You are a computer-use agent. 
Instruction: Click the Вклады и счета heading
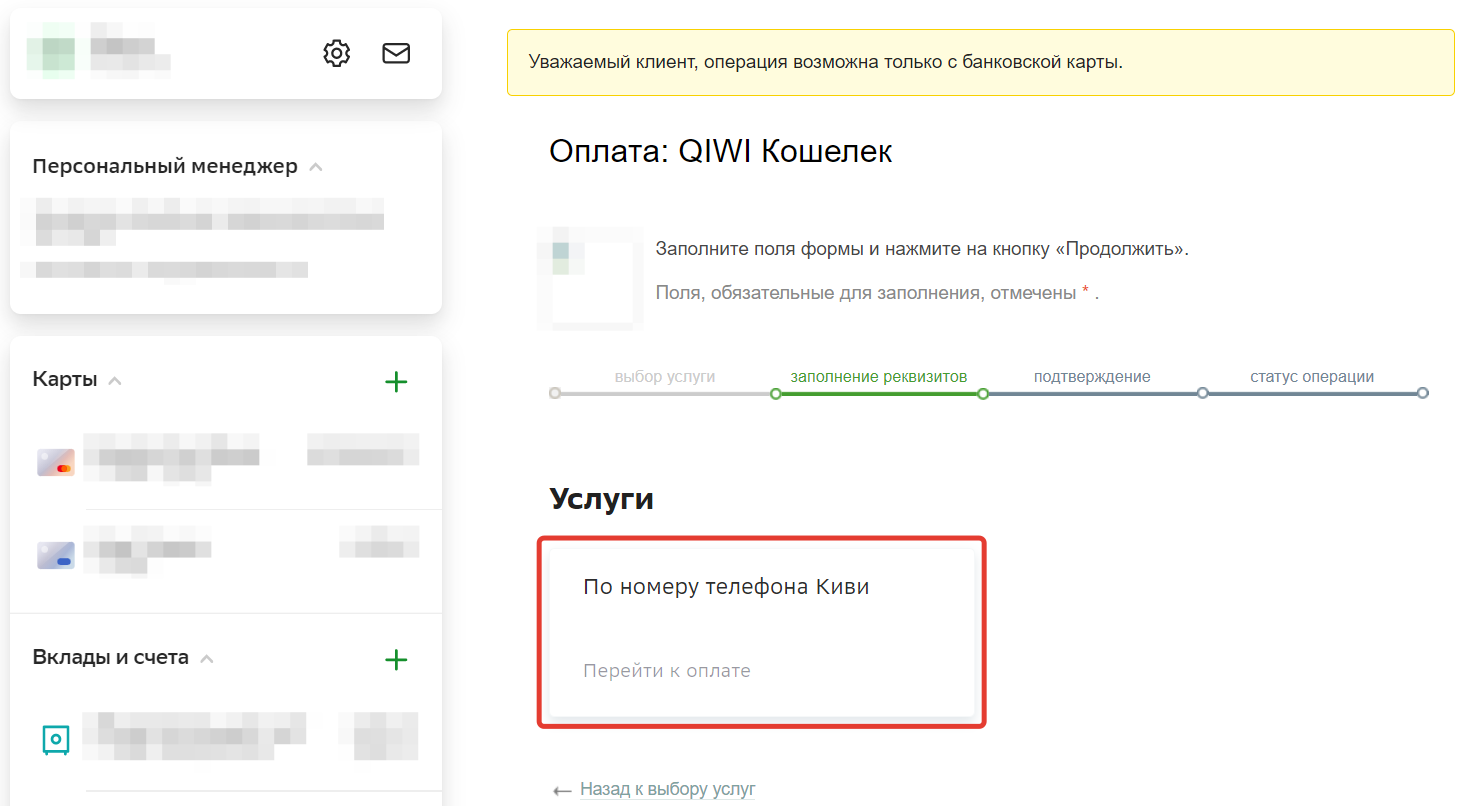(x=110, y=658)
